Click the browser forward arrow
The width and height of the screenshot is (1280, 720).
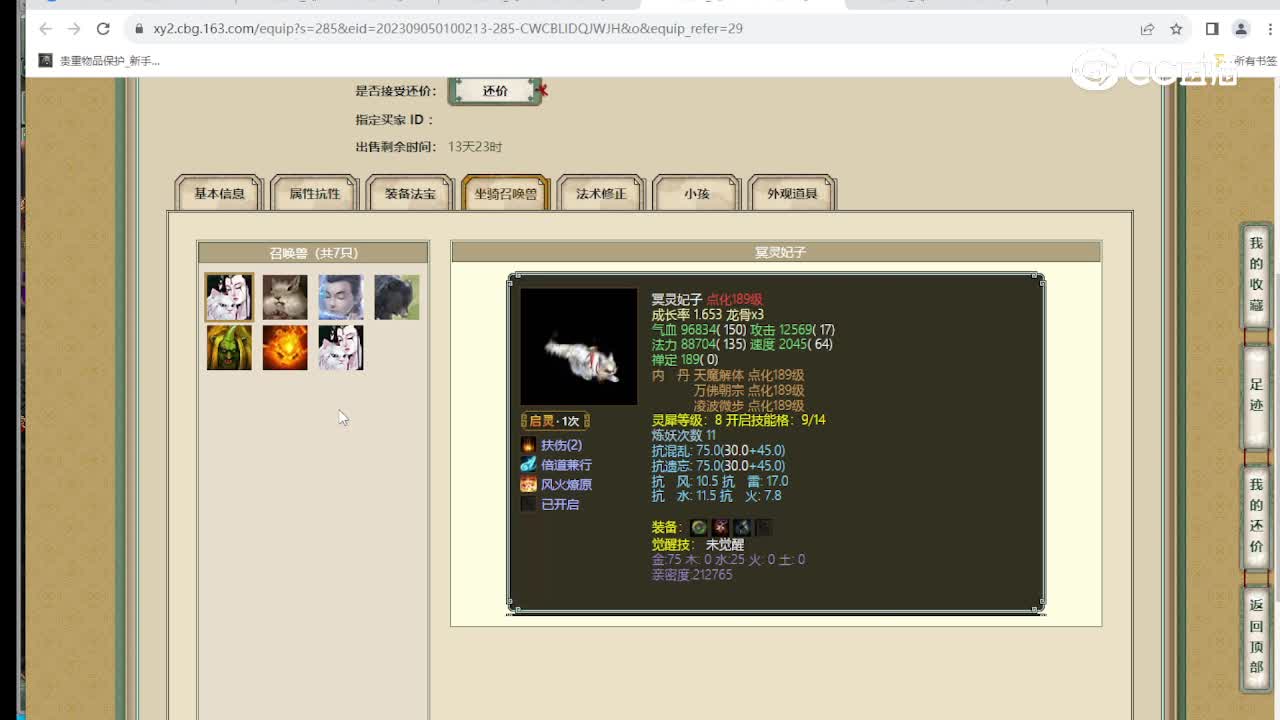(74, 29)
